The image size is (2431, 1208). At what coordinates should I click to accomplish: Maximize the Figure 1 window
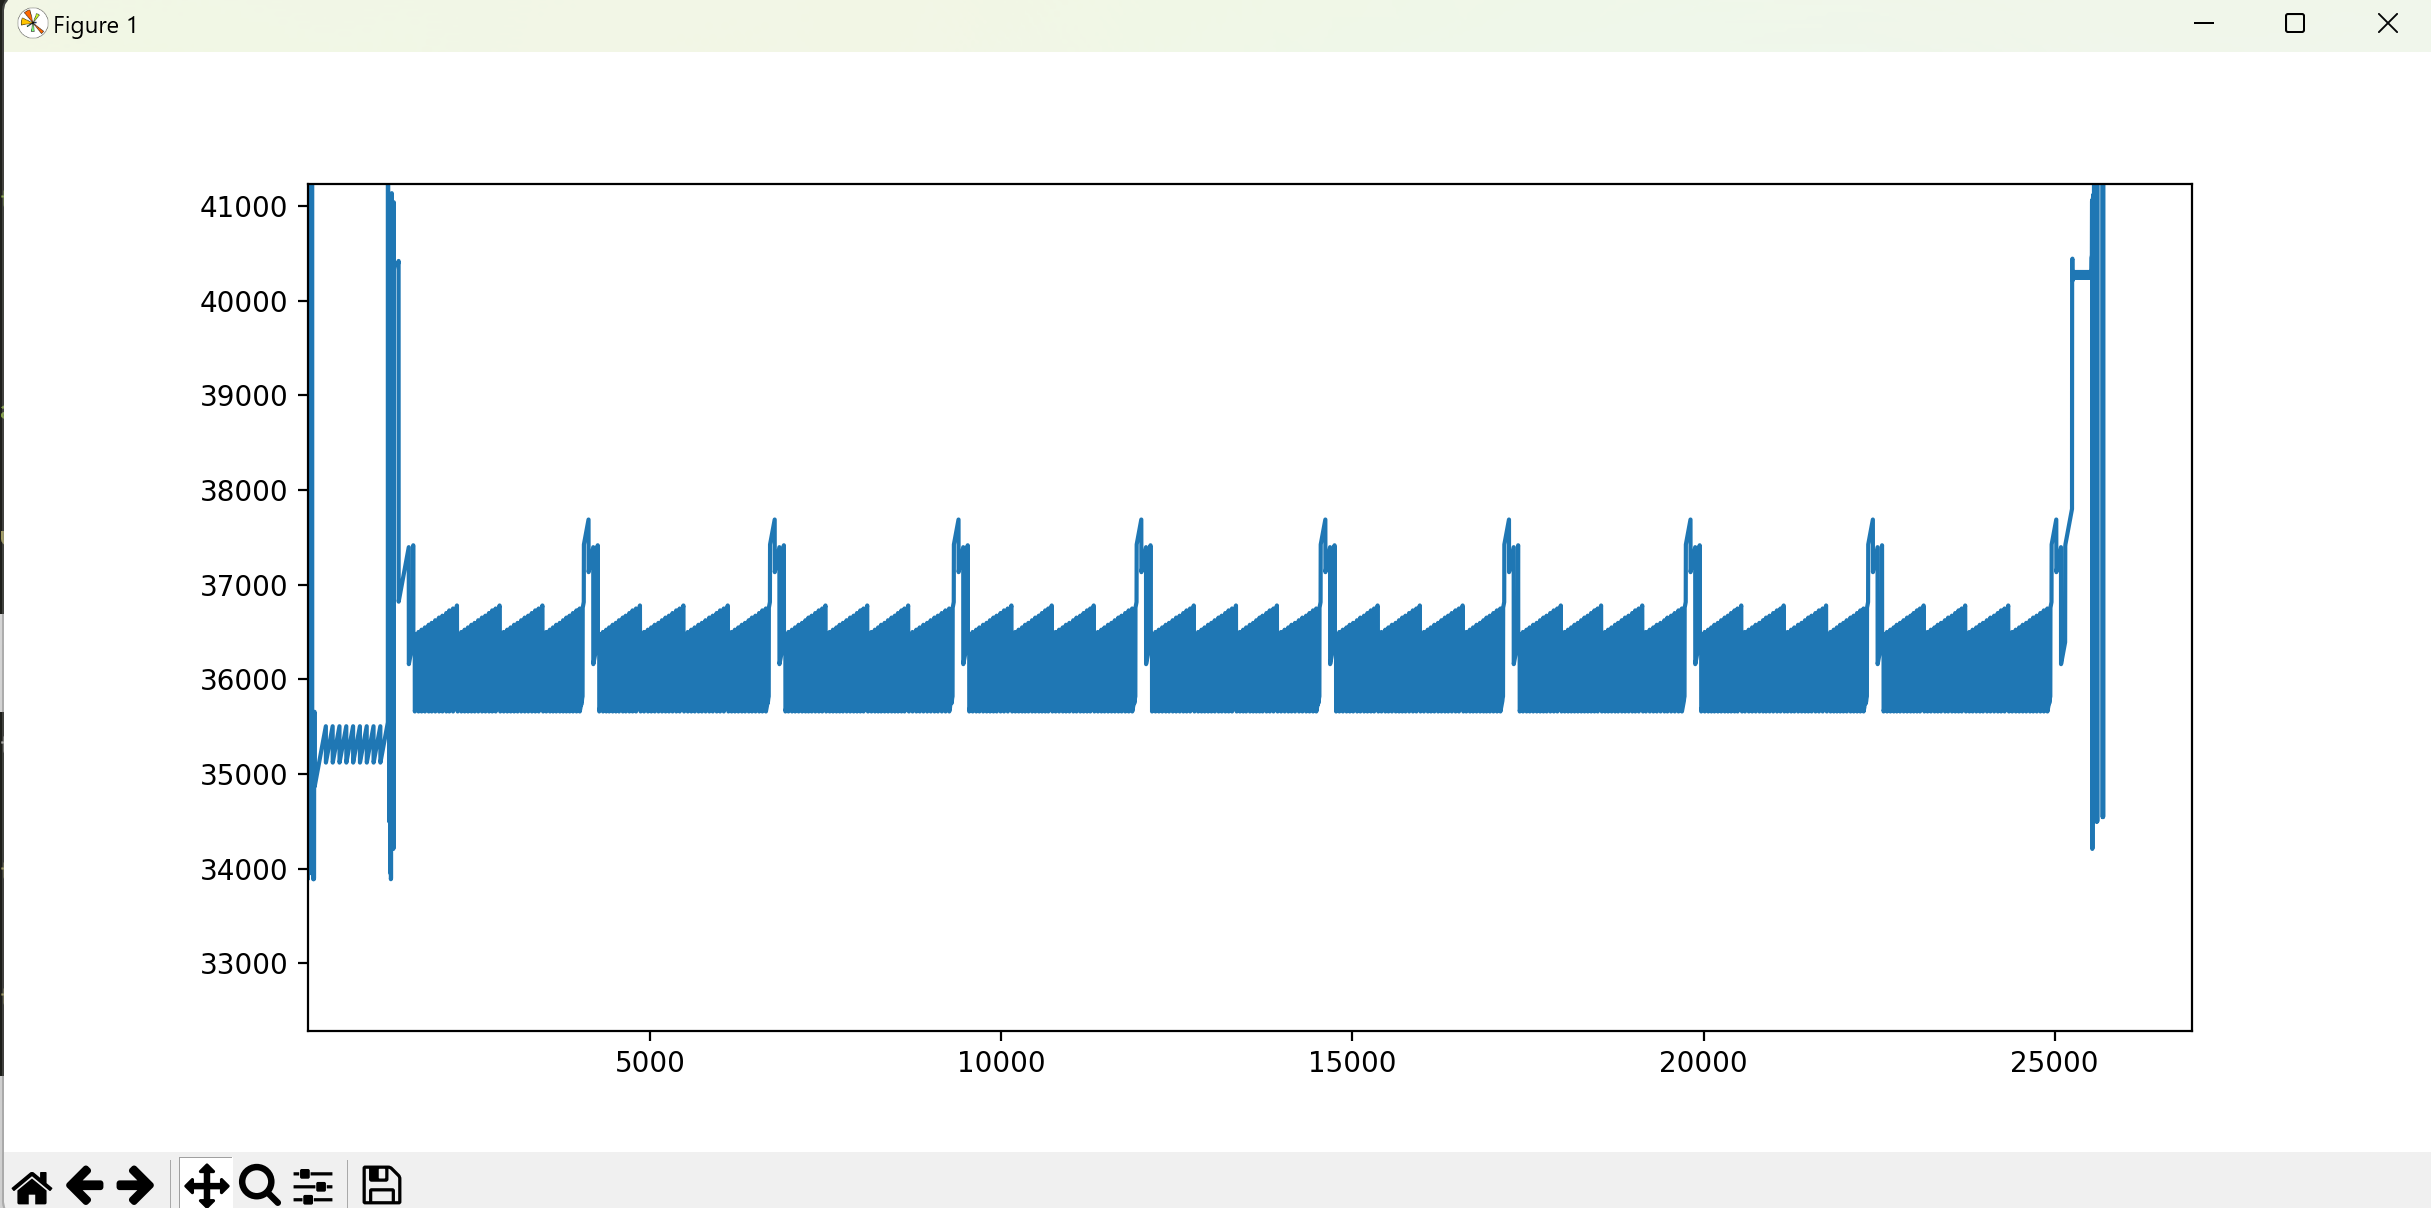2295,24
